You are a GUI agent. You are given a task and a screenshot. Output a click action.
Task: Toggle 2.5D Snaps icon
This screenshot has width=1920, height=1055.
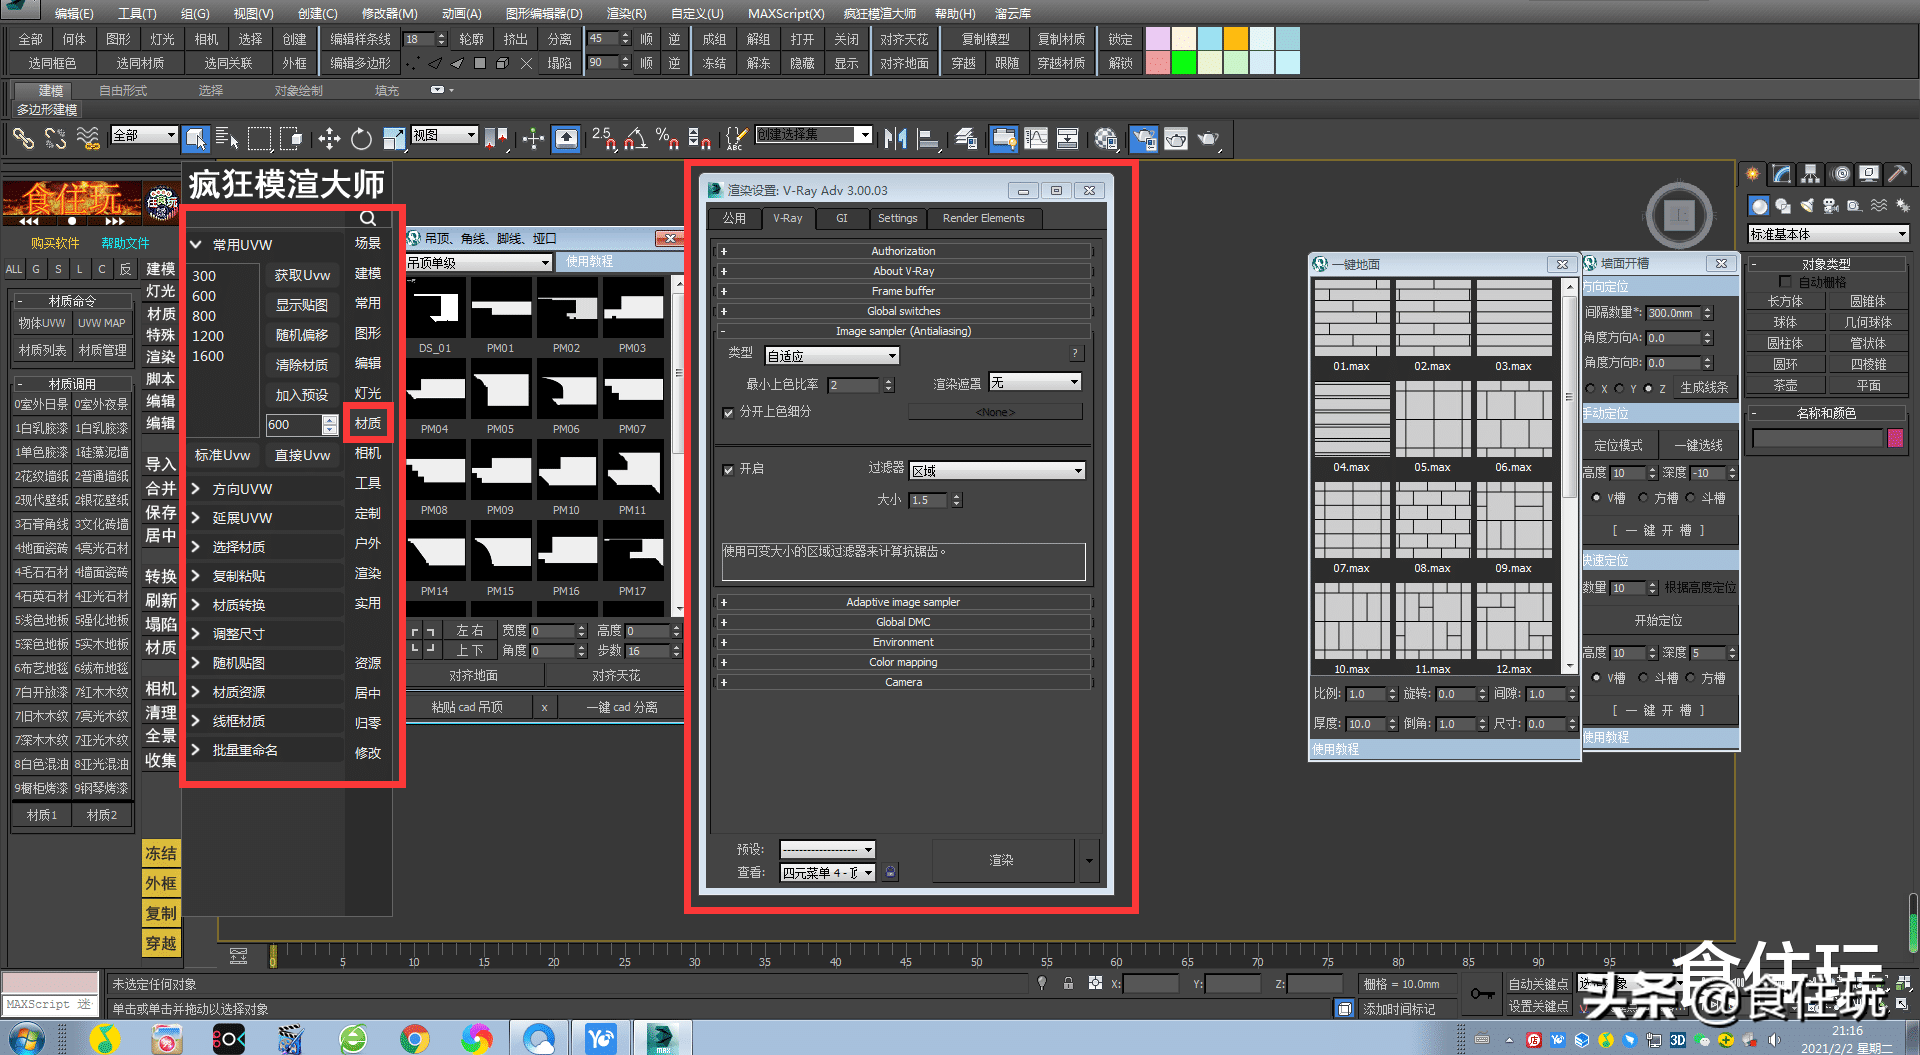pyautogui.click(x=604, y=138)
